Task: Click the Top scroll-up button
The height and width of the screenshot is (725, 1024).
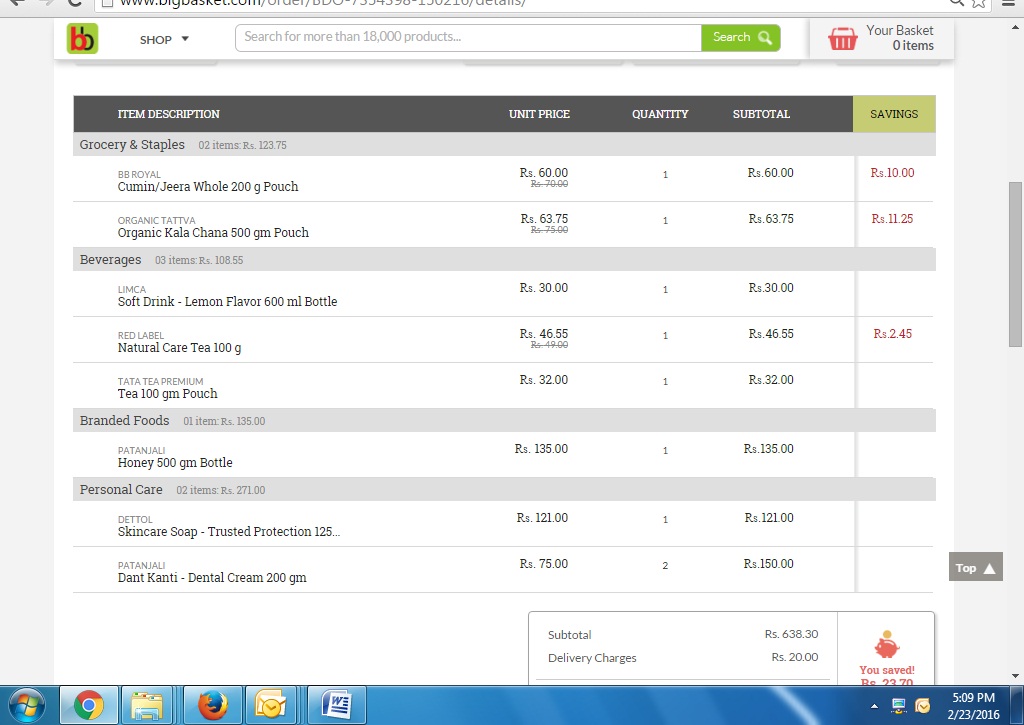Action: coord(975,567)
